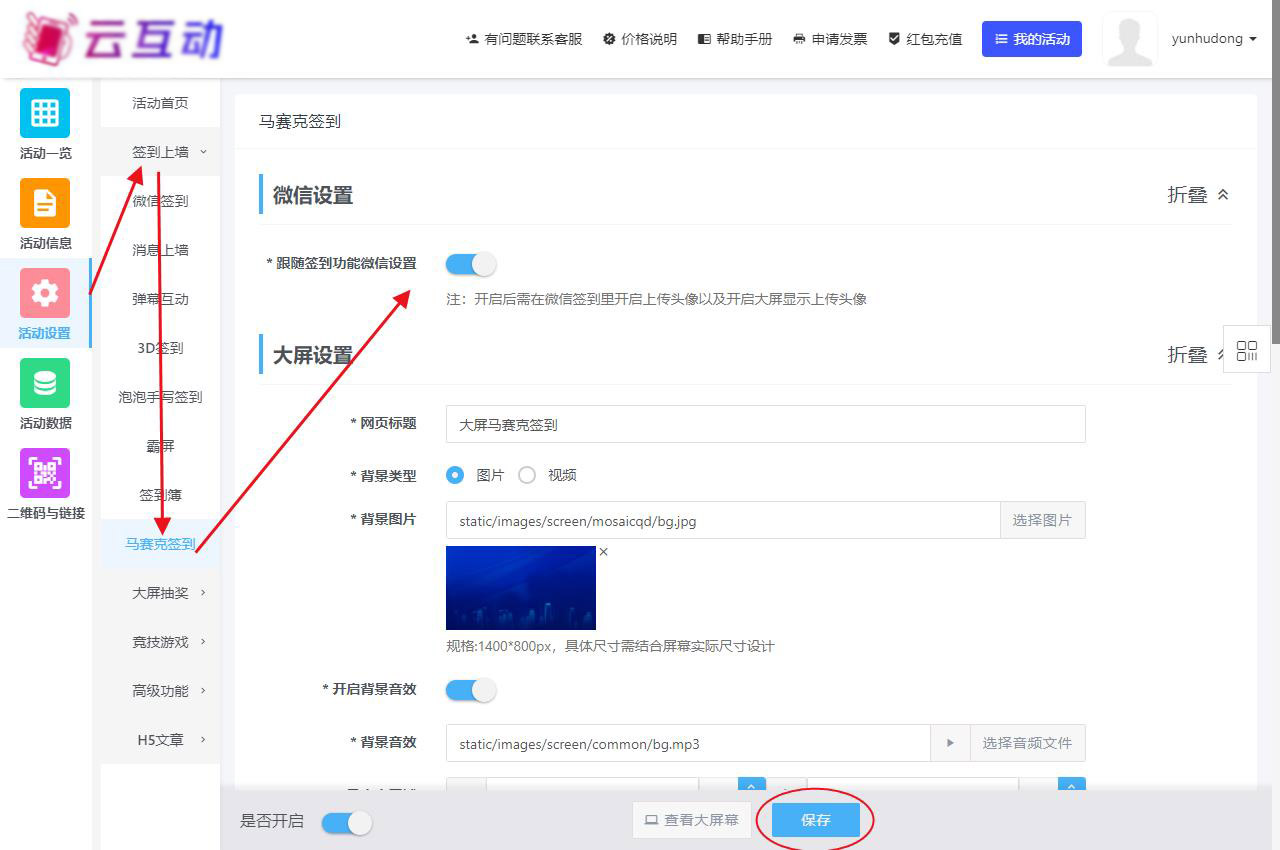Click the floating QR code icon at right
1280x850 pixels.
click(x=1246, y=350)
